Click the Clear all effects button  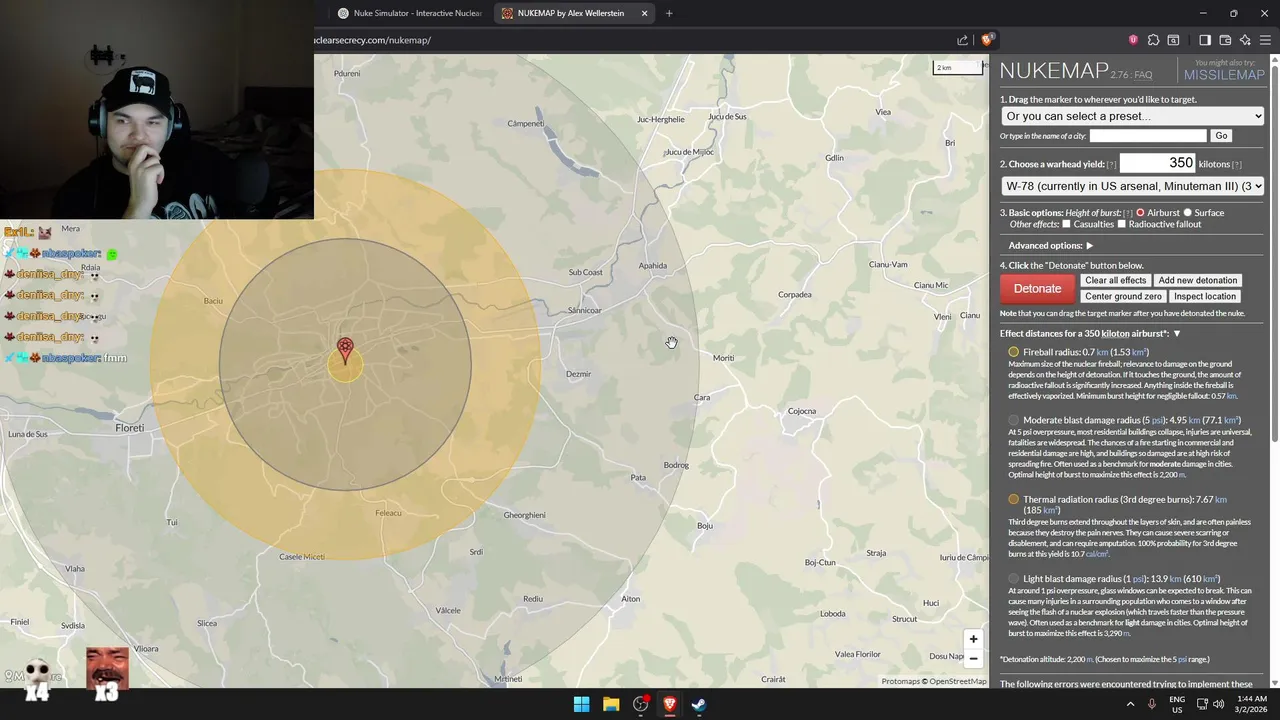click(1116, 280)
